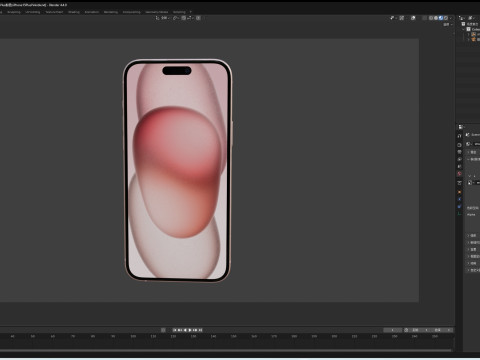This screenshot has height=360, width=480.
Task: Open the green Object Data properties tab
Action: coord(459,214)
